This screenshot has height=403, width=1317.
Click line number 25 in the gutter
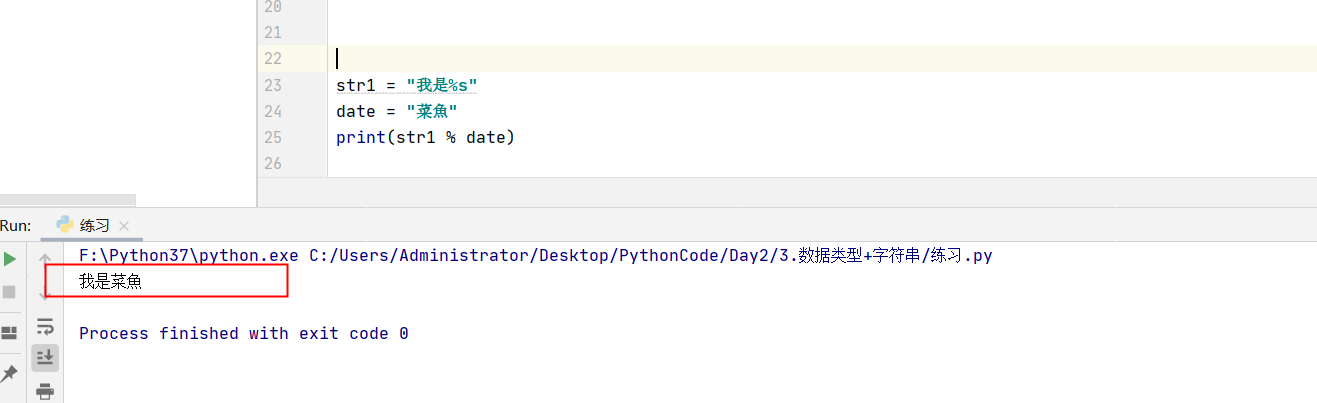(273, 137)
